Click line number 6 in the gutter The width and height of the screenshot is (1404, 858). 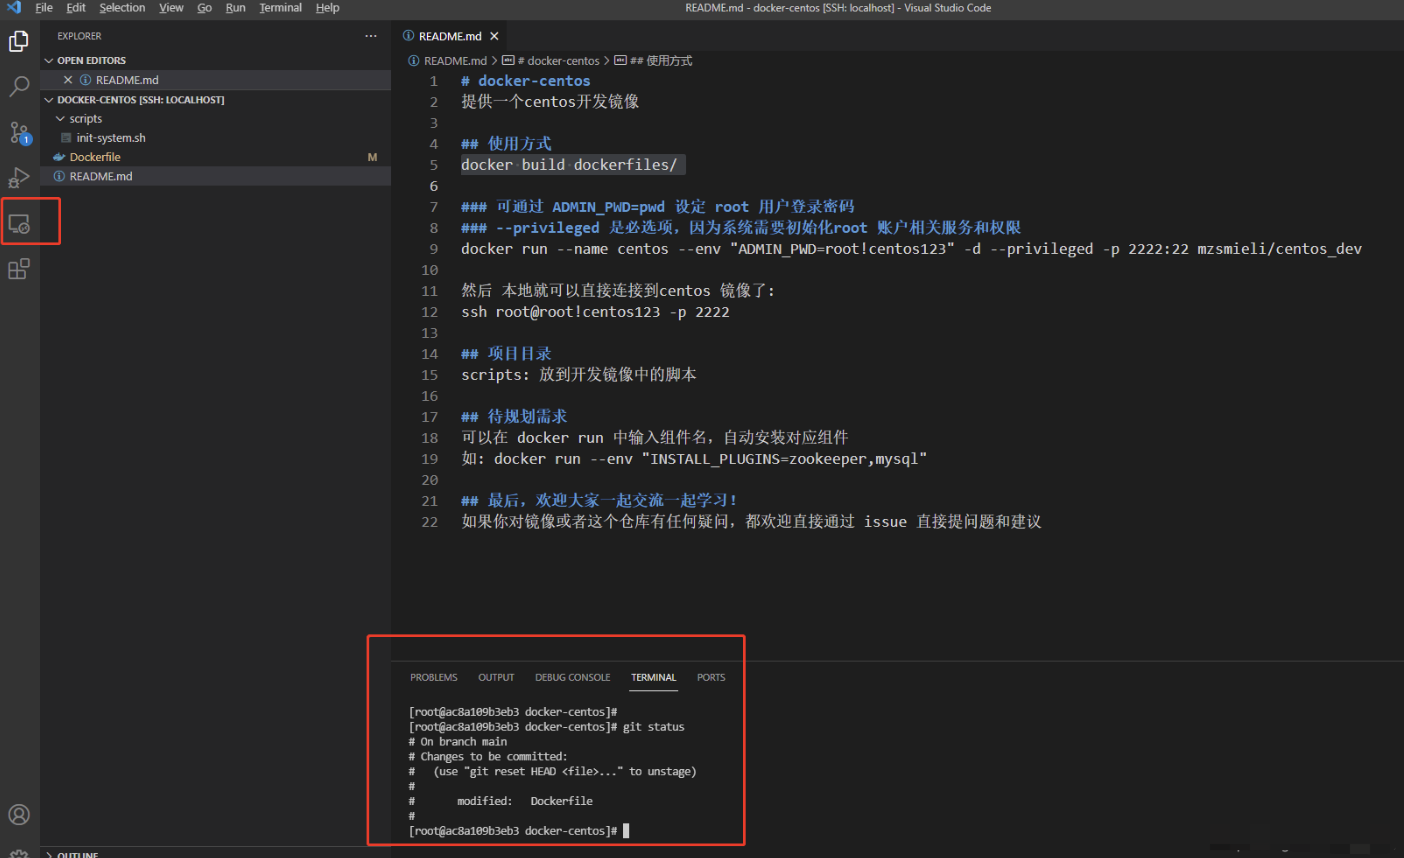[x=433, y=186]
